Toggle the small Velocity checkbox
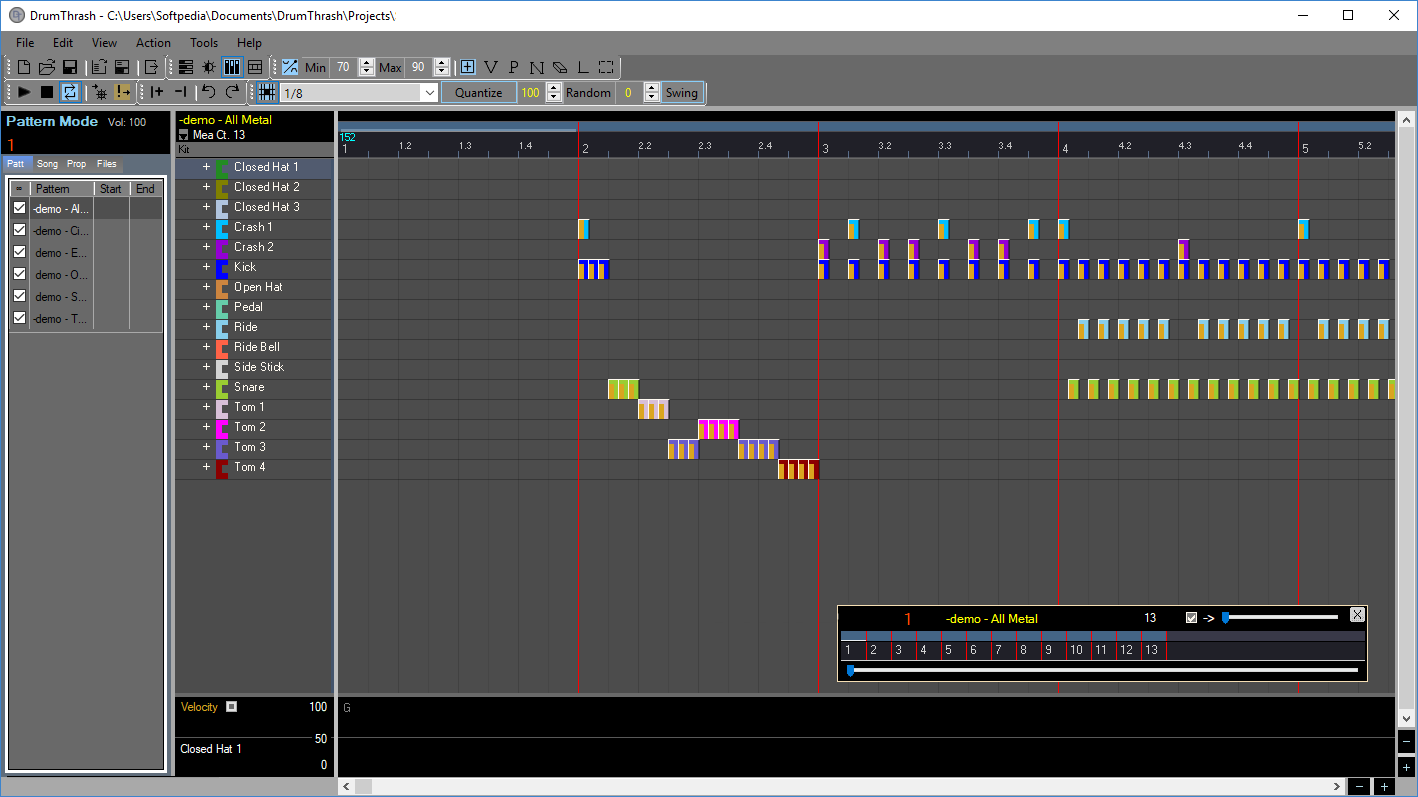Viewport: 1418px width, 797px height. click(x=231, y=706)
